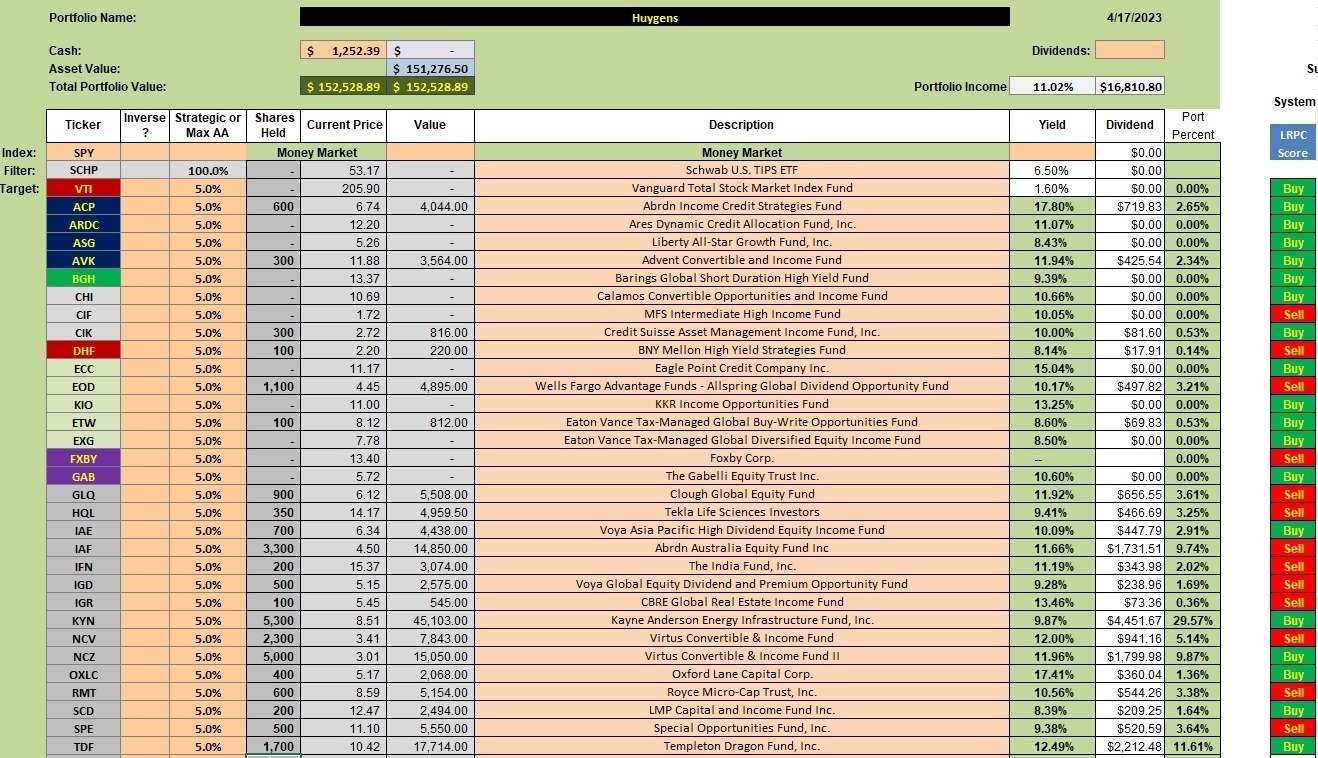Screen dimensions: 1318x758
Task: Select the cash amount $1,252.39 cell
Action: tap(343, 51)
